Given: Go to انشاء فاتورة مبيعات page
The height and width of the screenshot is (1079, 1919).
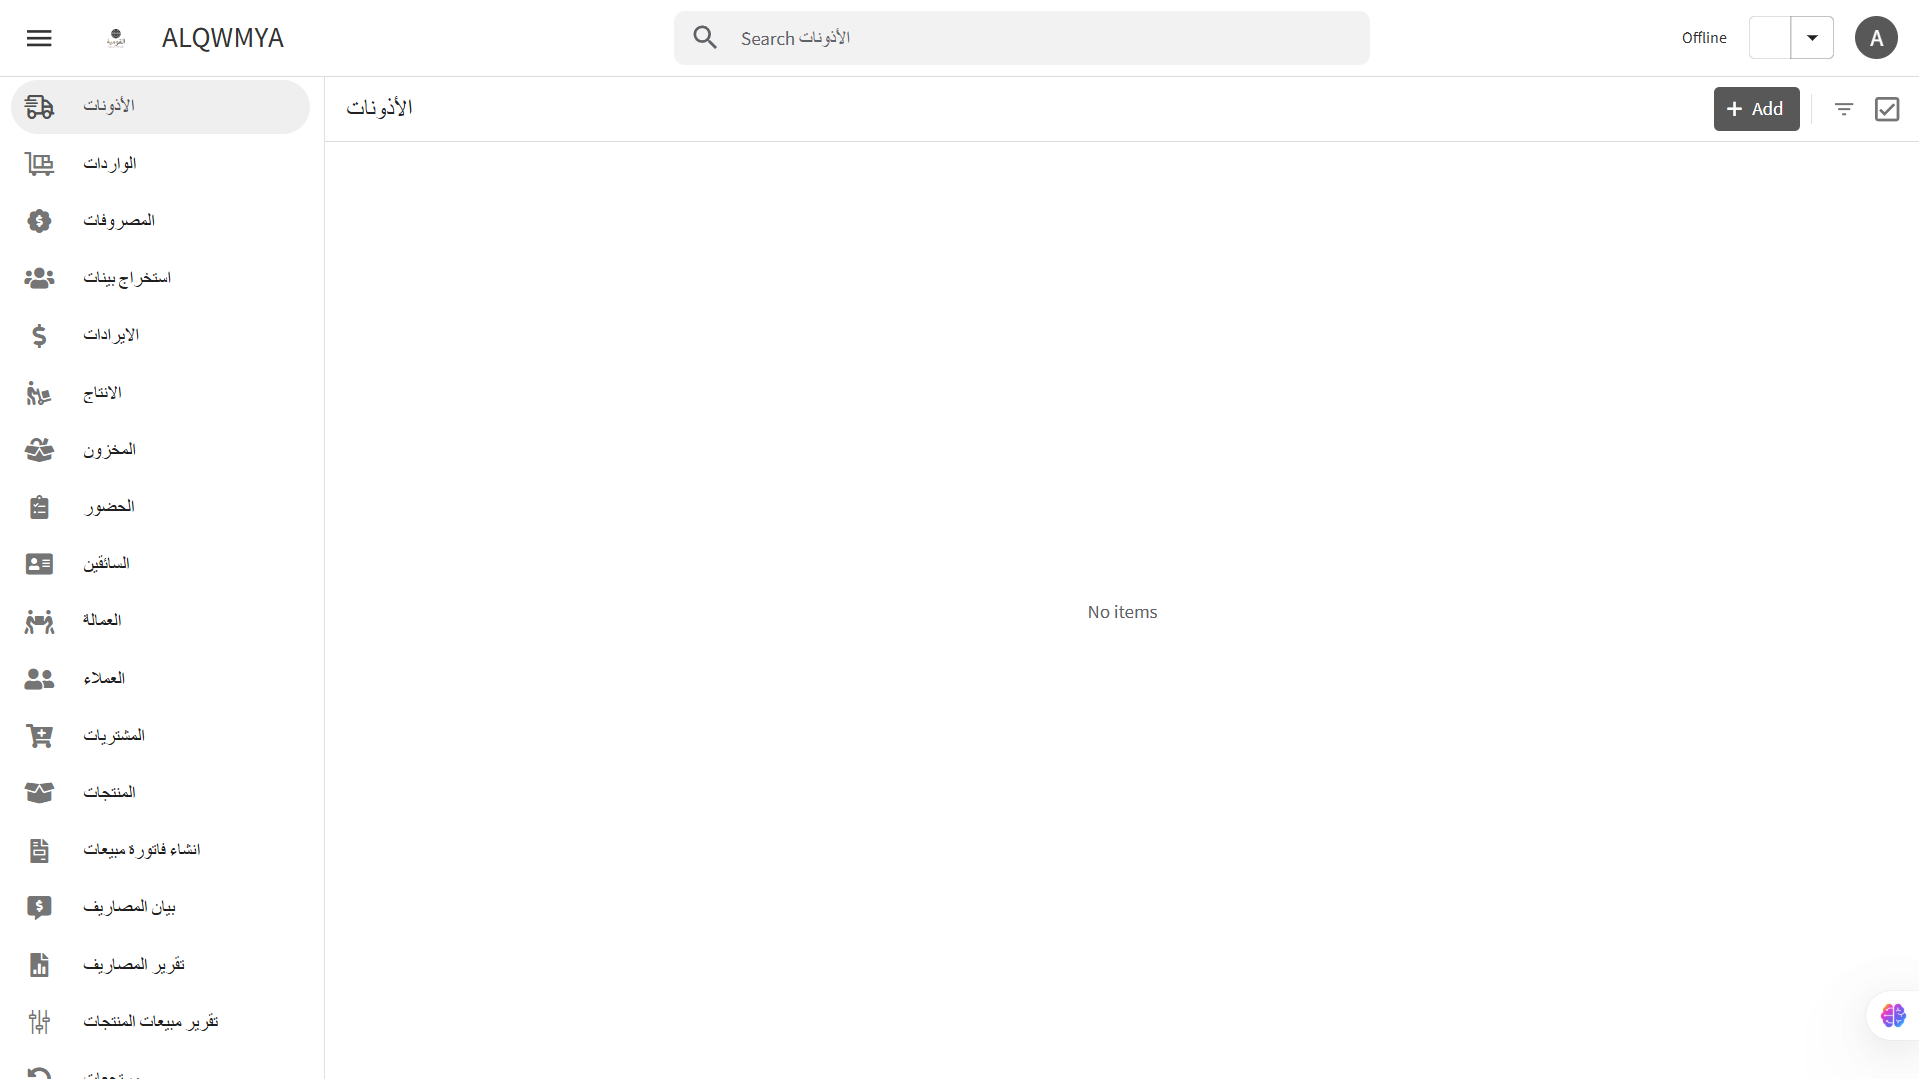Looking at the screenshot, I should pyautogui.click(x=142, y=850).
